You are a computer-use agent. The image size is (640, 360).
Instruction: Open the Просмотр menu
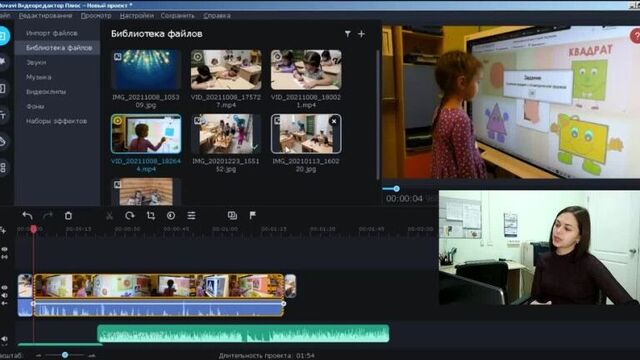[x=96, y=16]
